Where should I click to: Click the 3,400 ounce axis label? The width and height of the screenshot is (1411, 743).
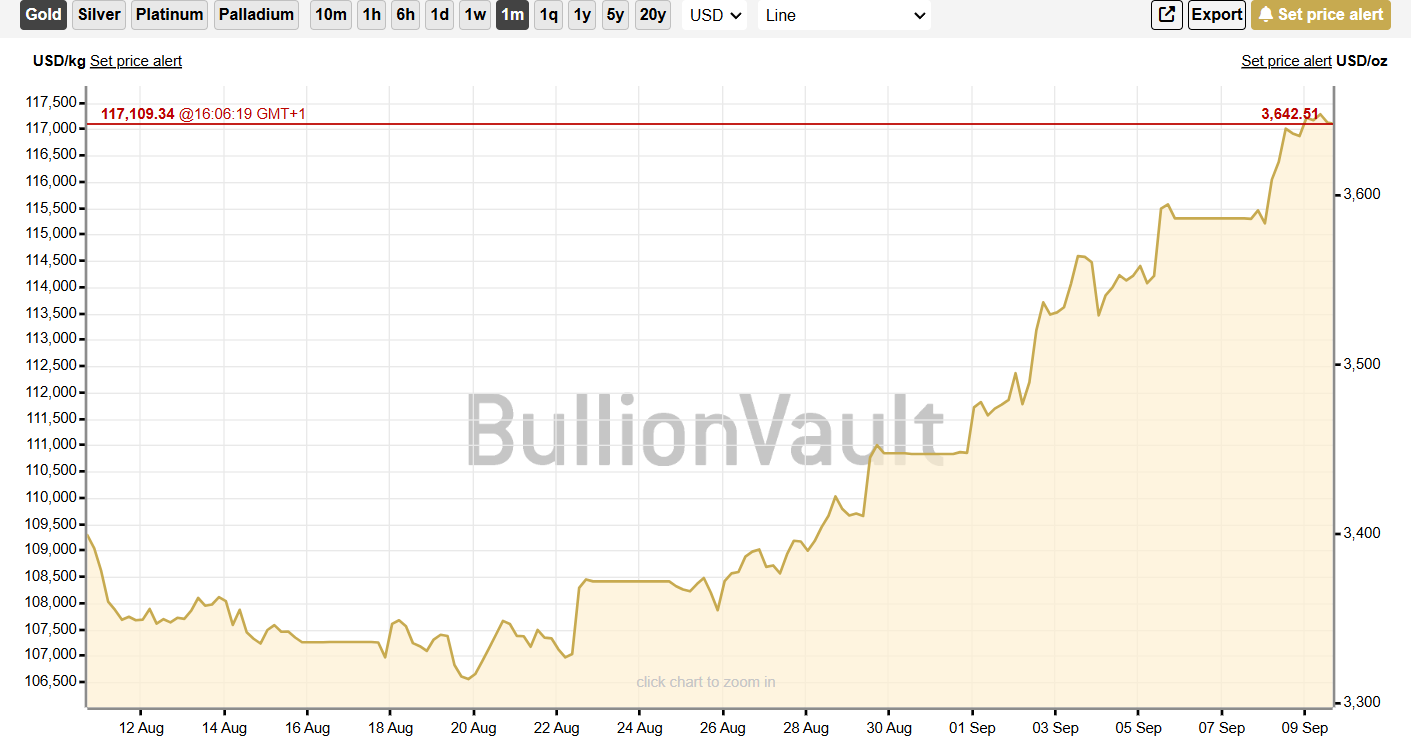tap(1364, 533)
